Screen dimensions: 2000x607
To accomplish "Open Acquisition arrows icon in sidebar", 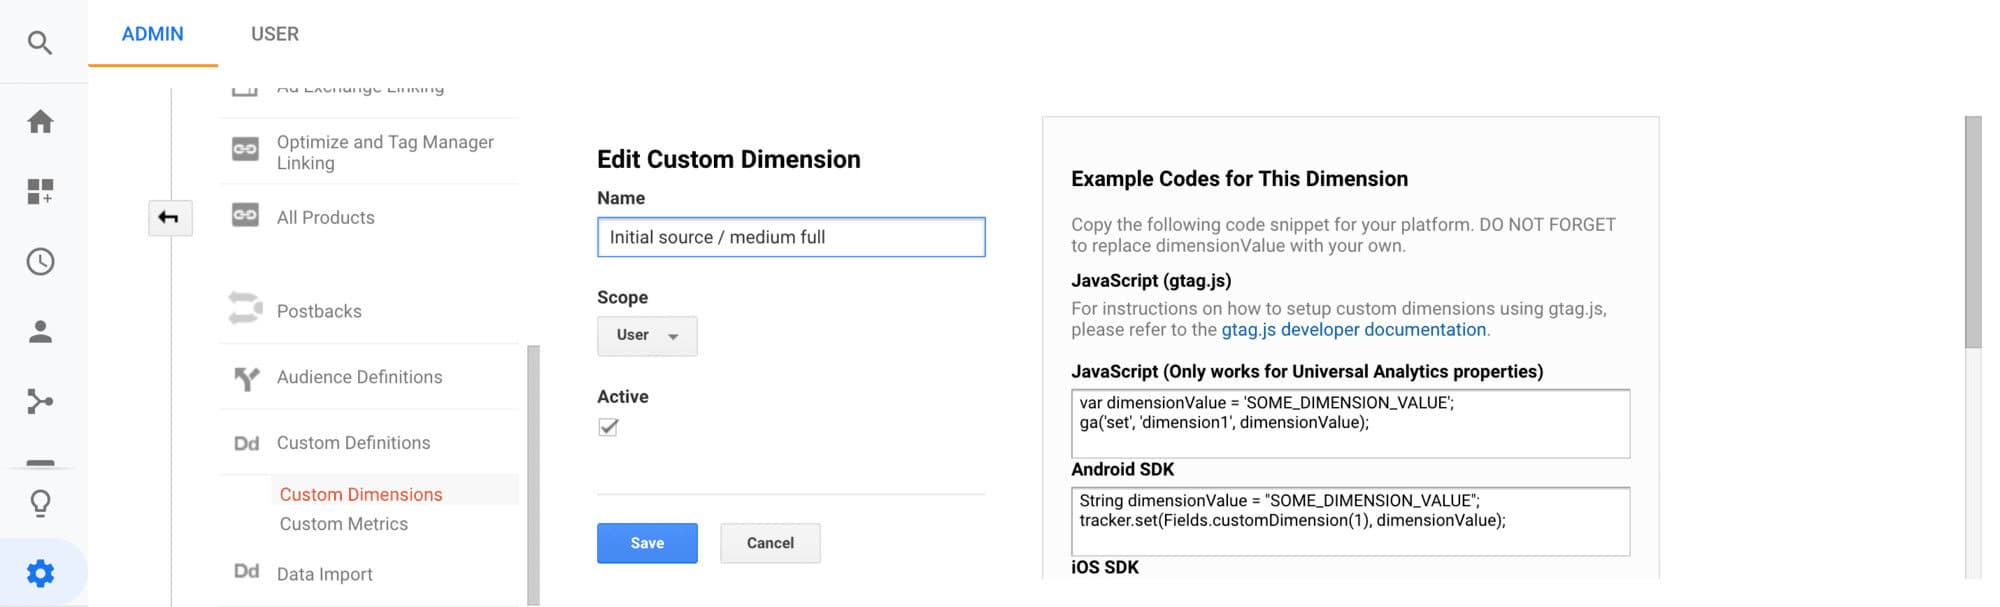I will 40,402.
